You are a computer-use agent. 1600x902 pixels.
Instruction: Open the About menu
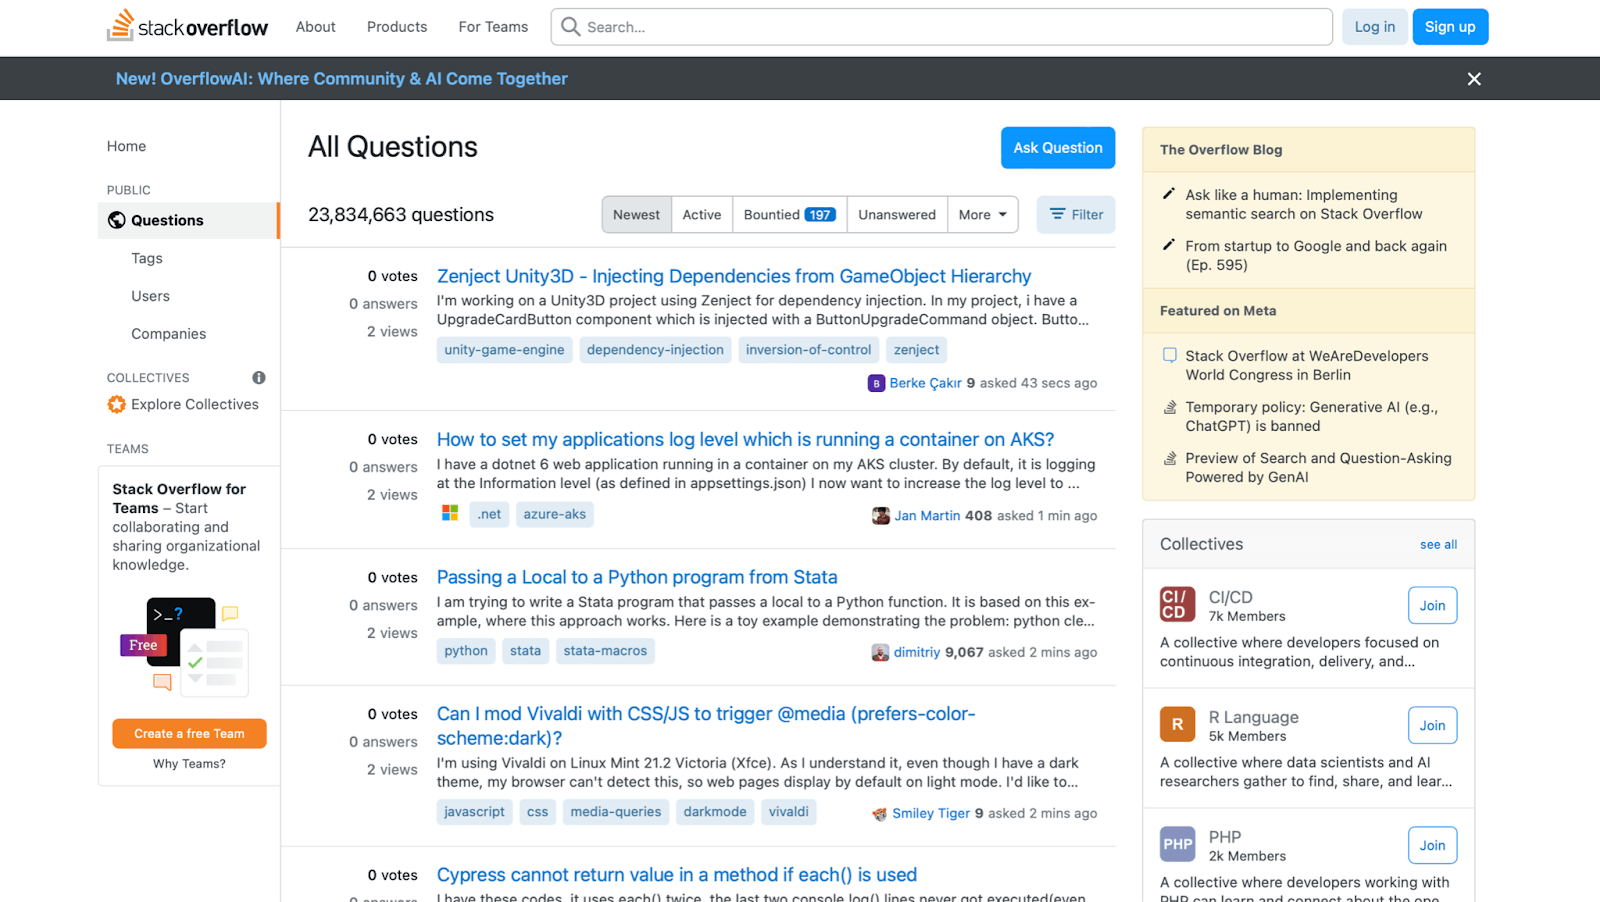(x=316, y=27)
